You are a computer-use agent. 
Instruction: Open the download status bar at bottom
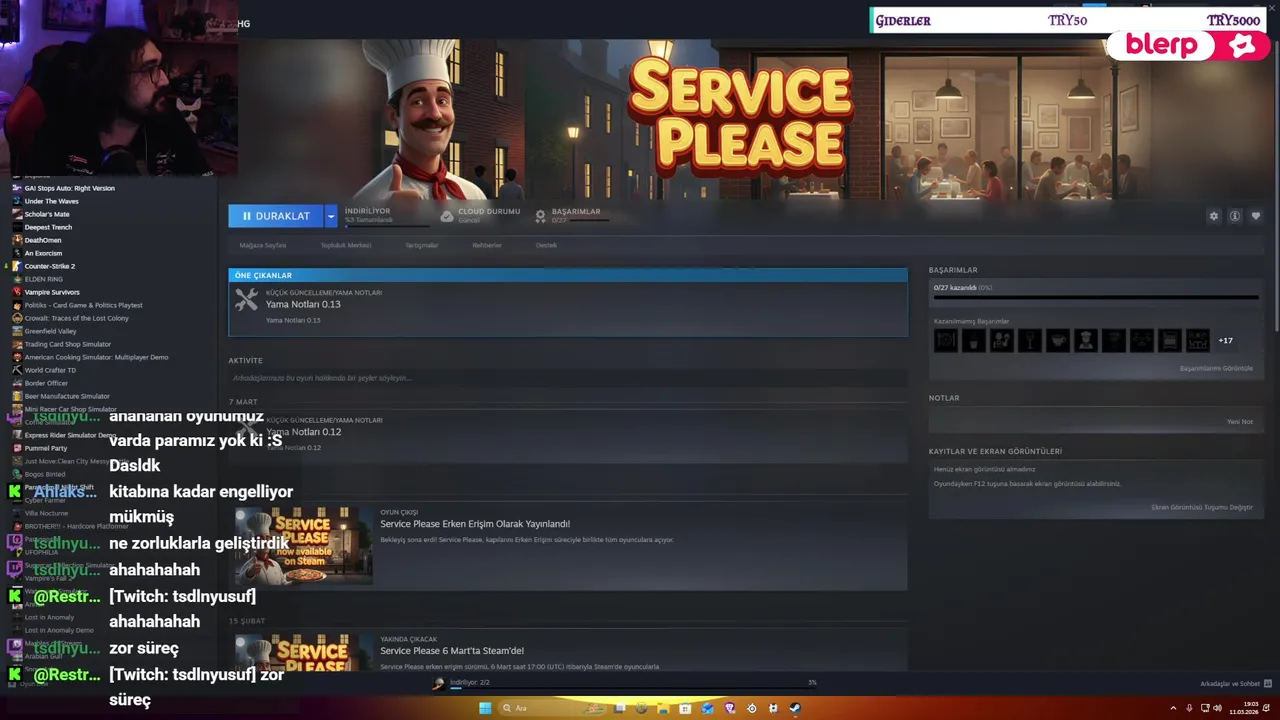(625, 683)
